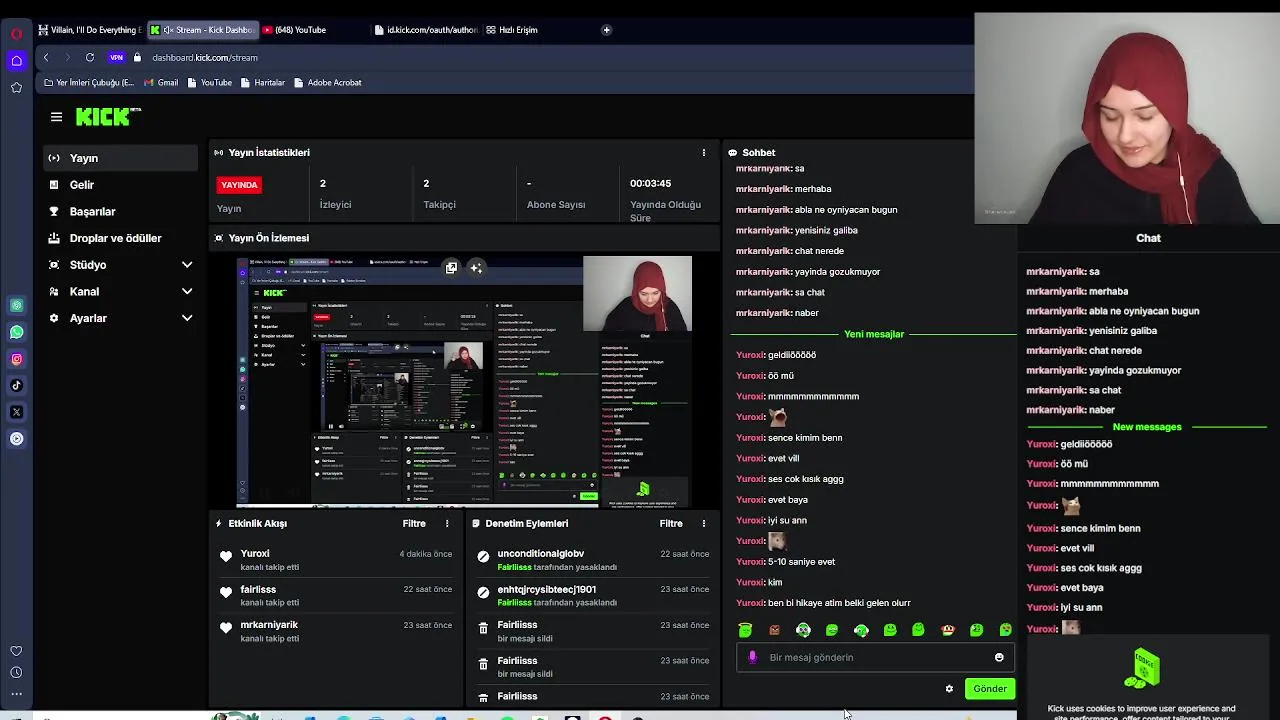1280x720 pixels.
Task: Click Yuroxi's "sence kimim benn" message in Sohbet
Action: tap(789, 438)
